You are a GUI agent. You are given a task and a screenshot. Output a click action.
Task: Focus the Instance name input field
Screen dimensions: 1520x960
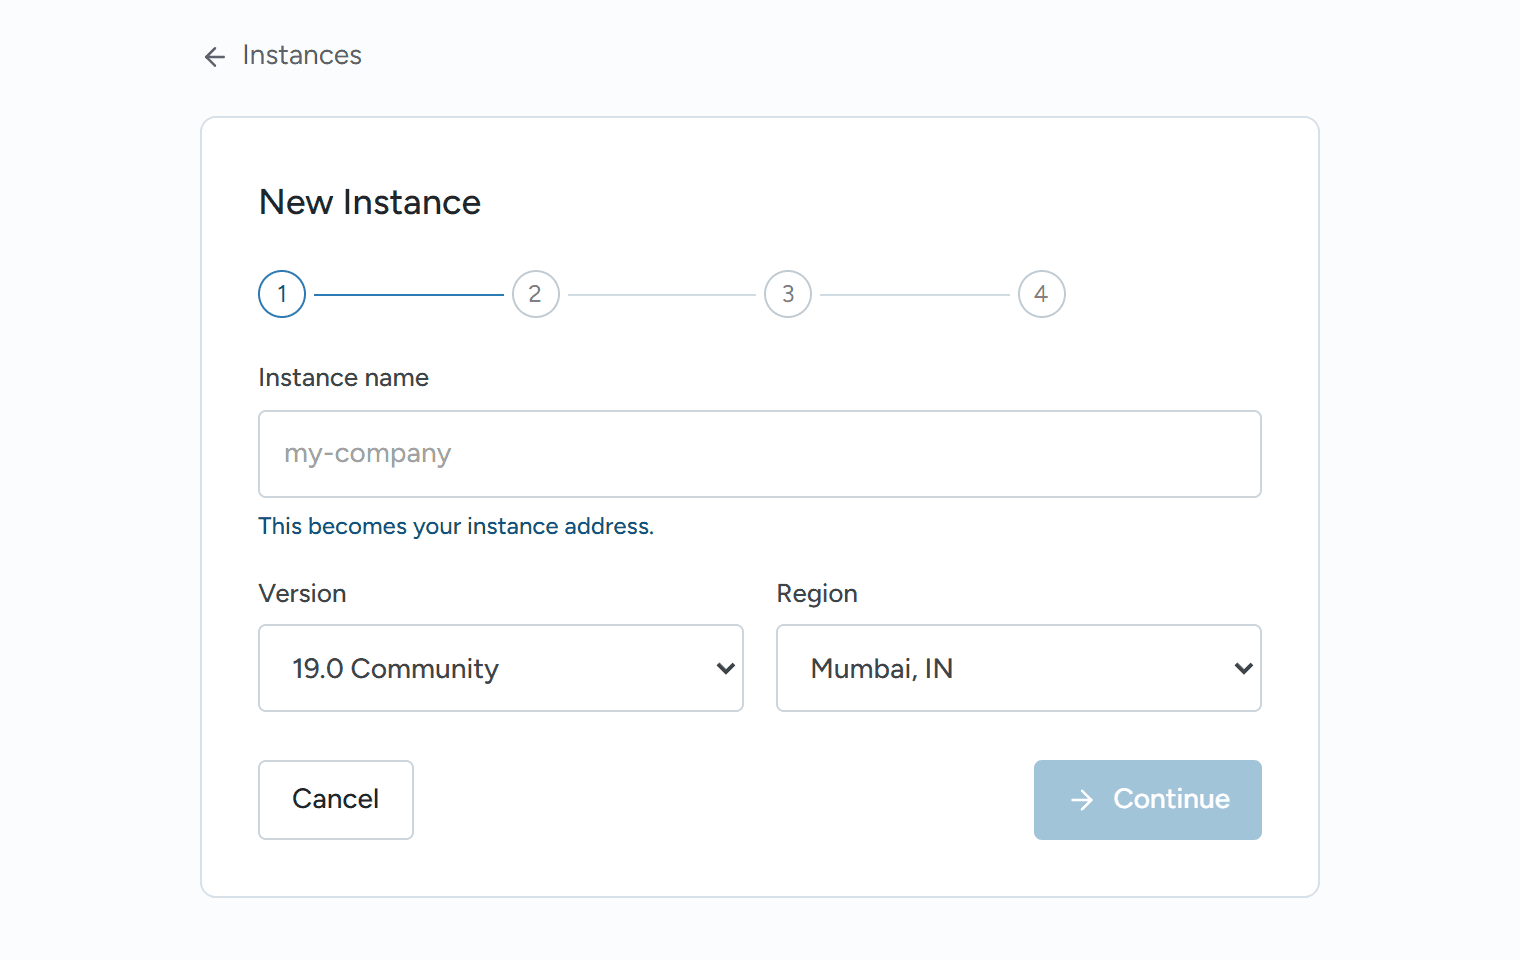[x=760, y=454]
